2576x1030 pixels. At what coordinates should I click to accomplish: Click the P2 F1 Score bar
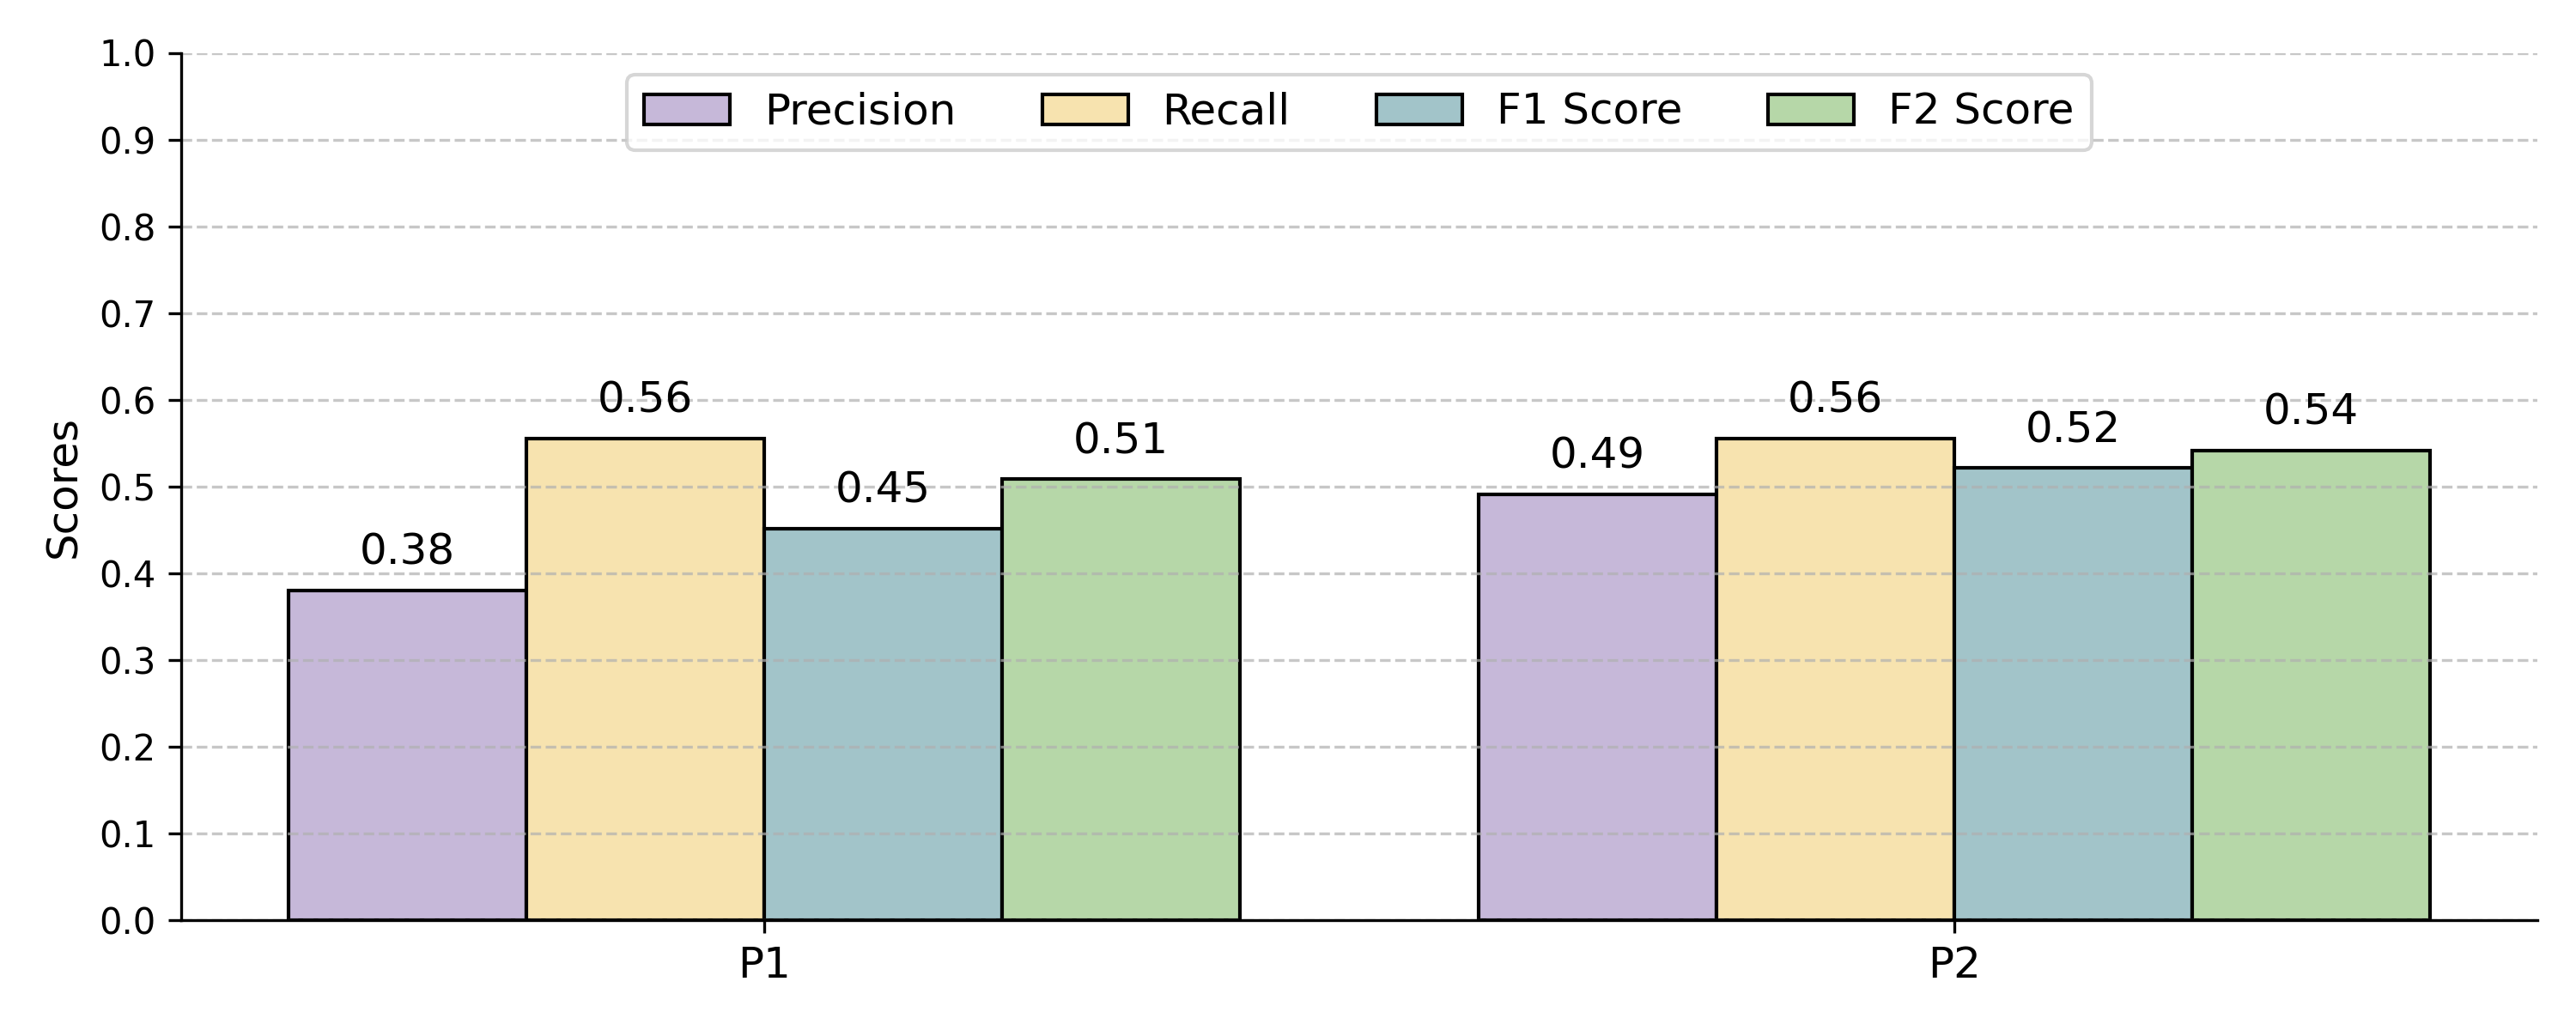2072,694
